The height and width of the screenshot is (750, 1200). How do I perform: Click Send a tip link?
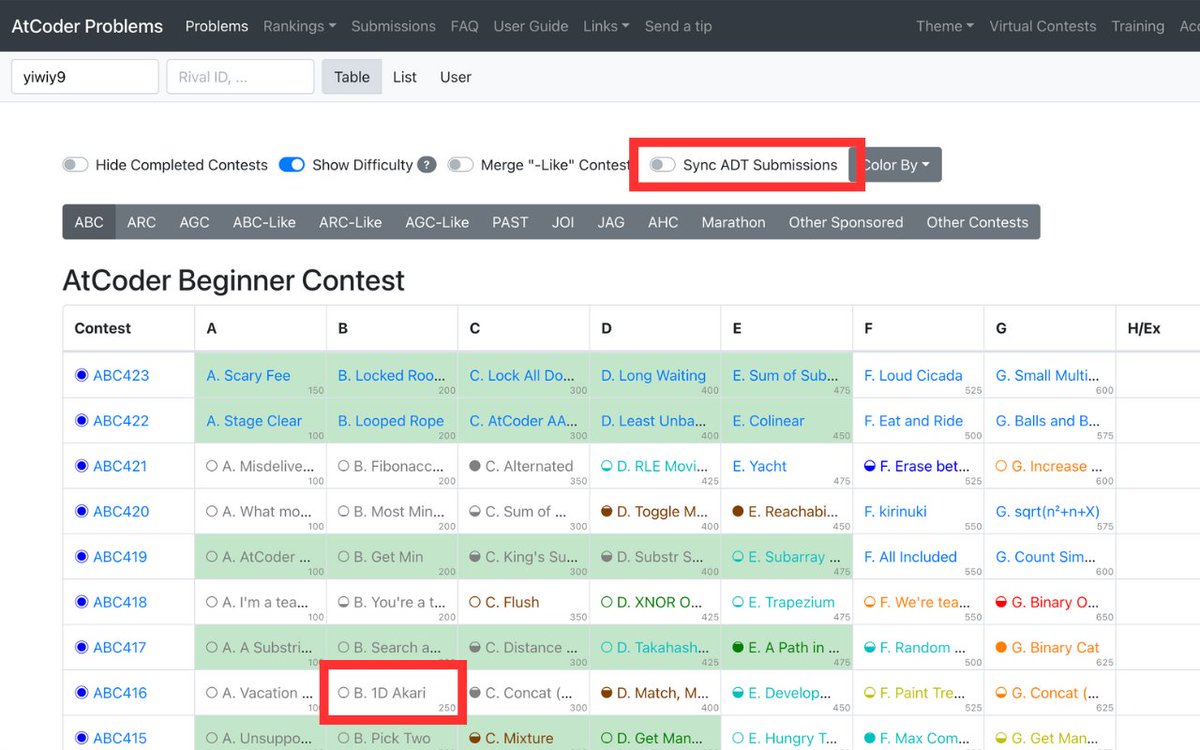click(678, 26)
